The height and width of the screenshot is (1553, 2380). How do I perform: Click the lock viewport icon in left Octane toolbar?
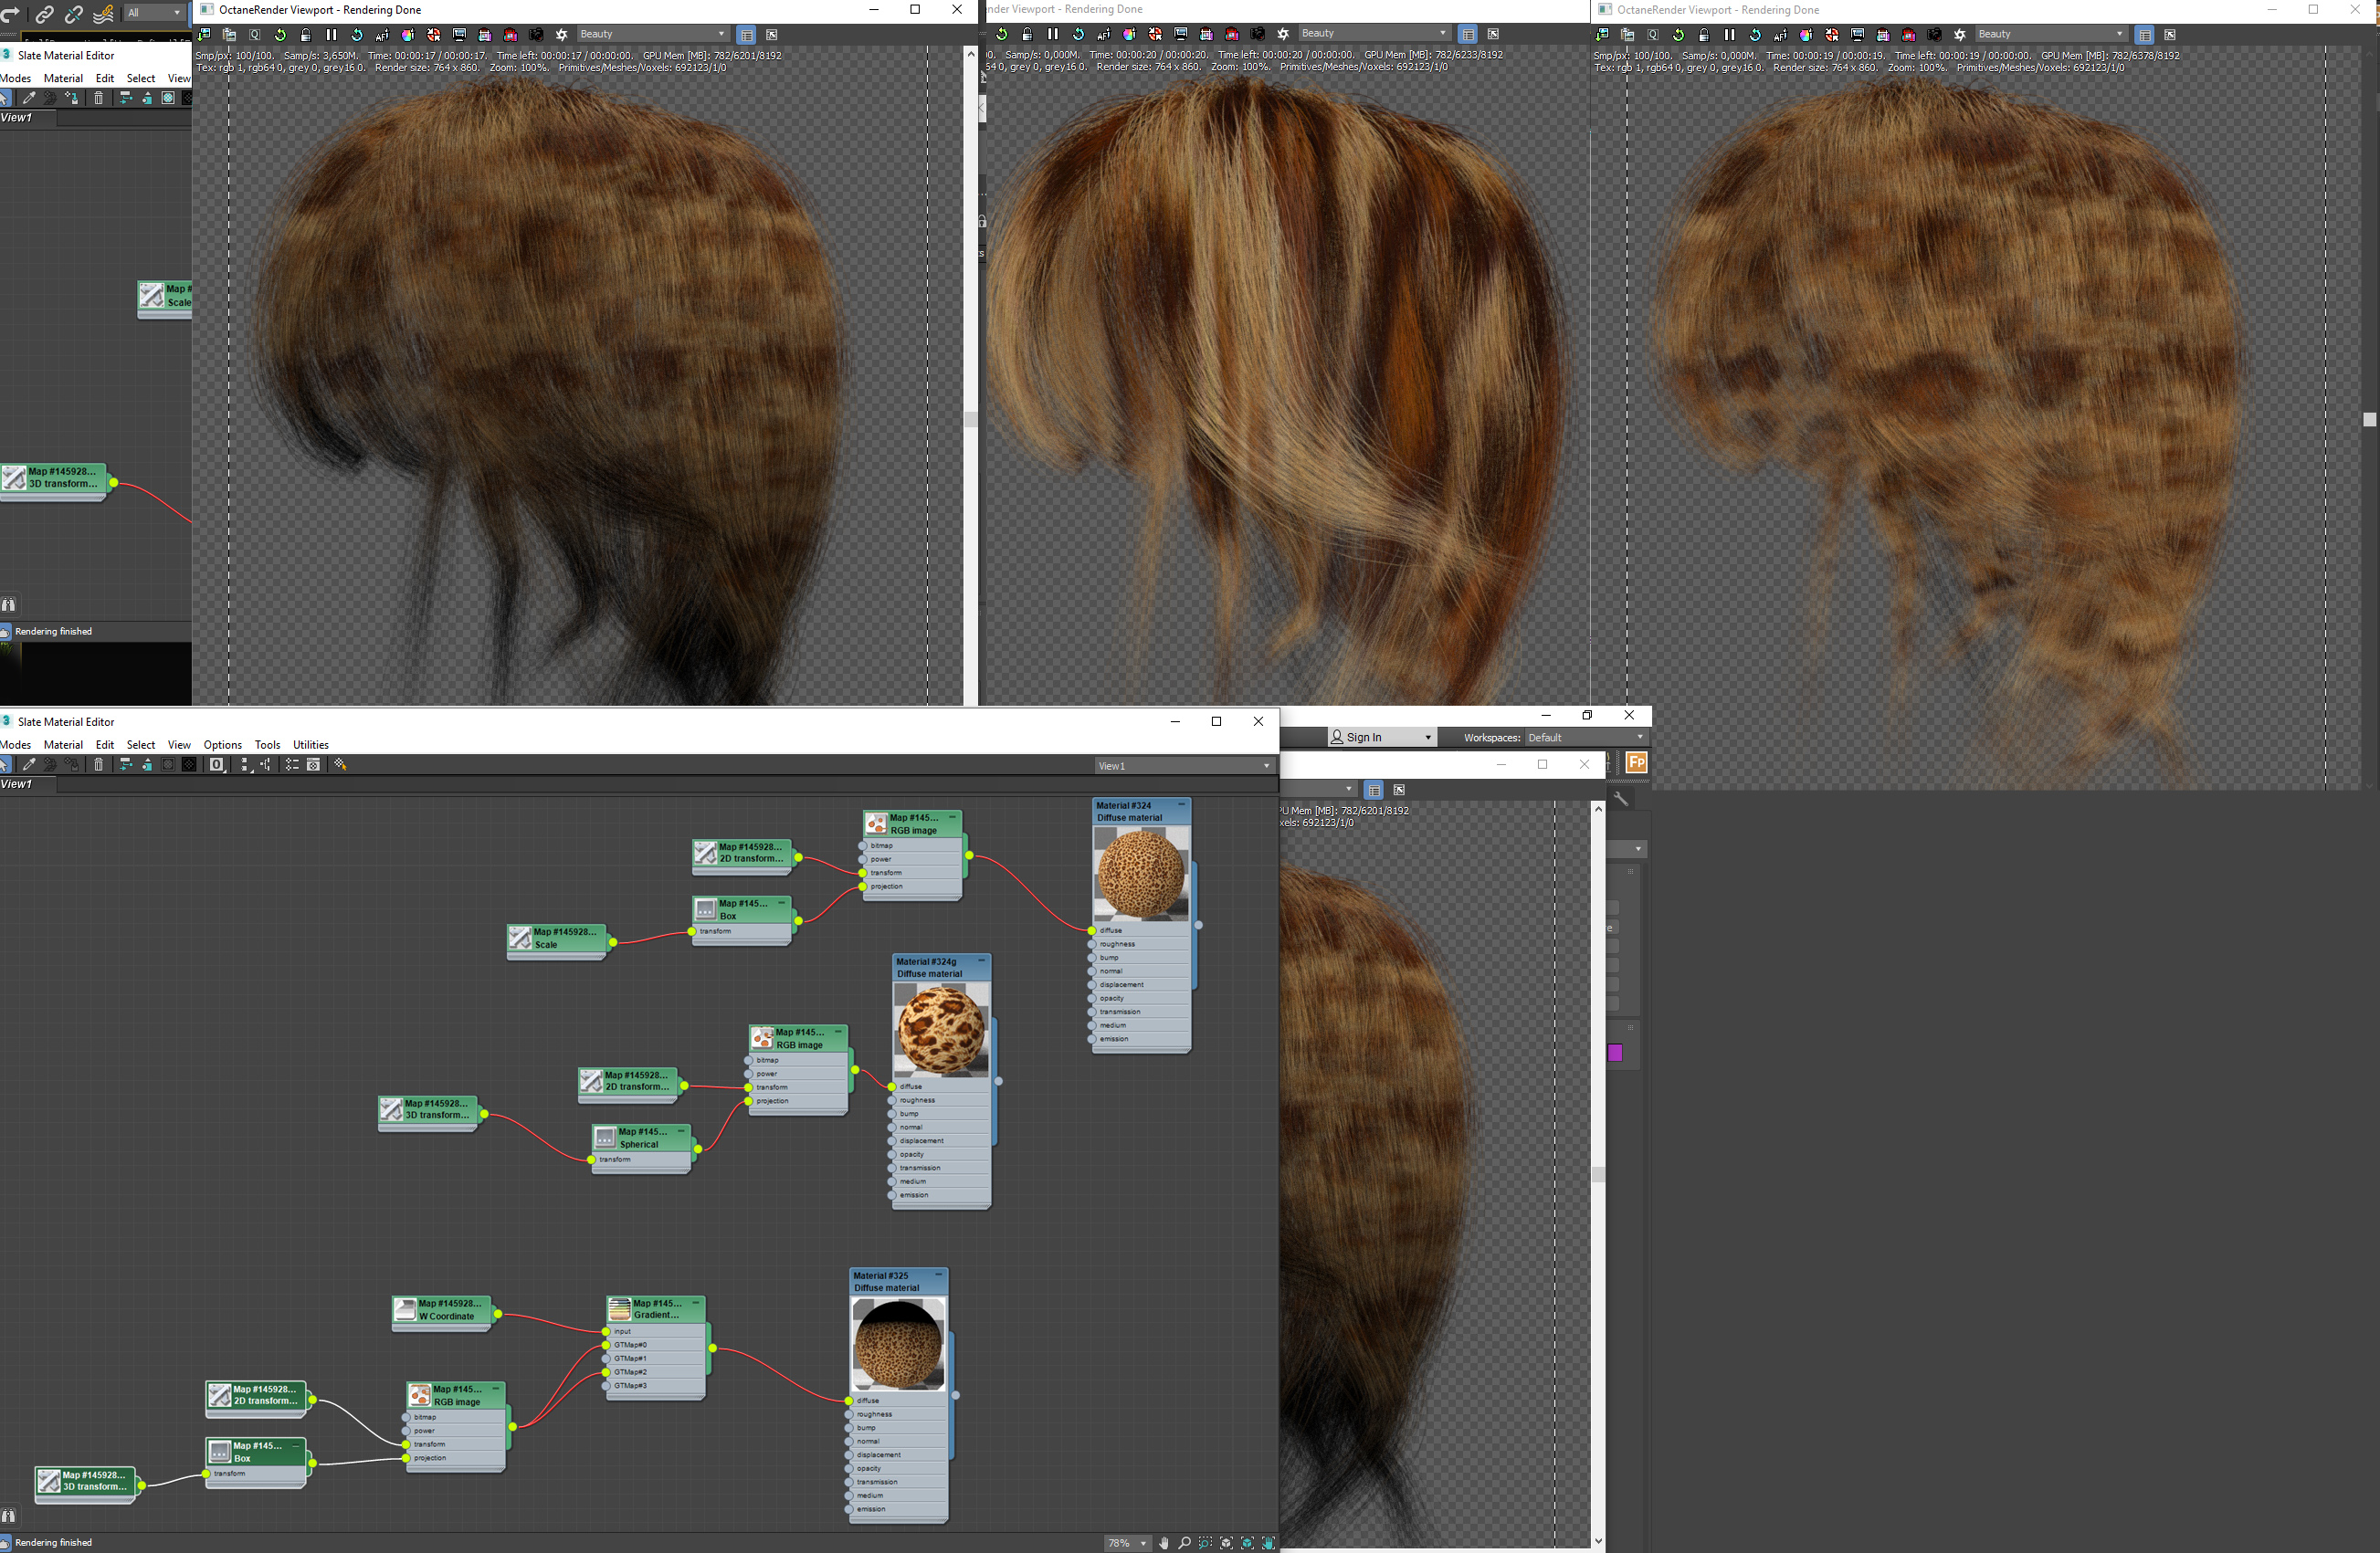305,35
